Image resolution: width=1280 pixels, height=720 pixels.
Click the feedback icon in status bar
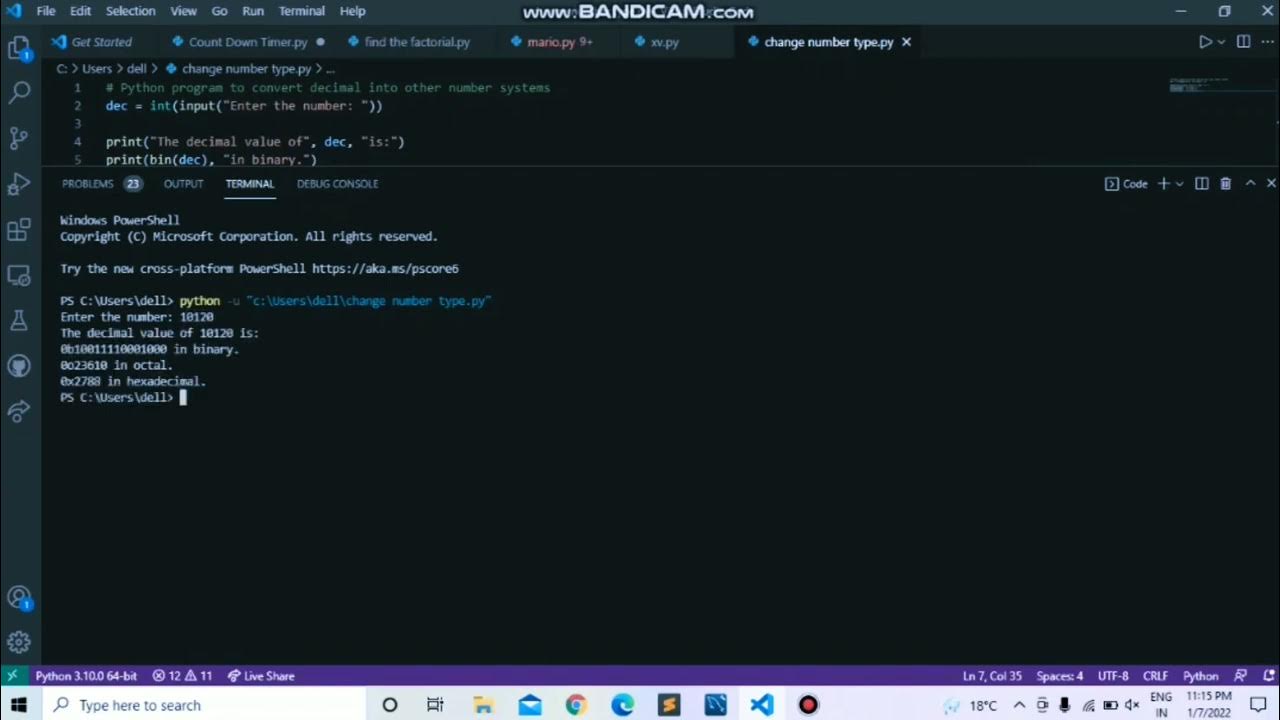click(1241, 676)
